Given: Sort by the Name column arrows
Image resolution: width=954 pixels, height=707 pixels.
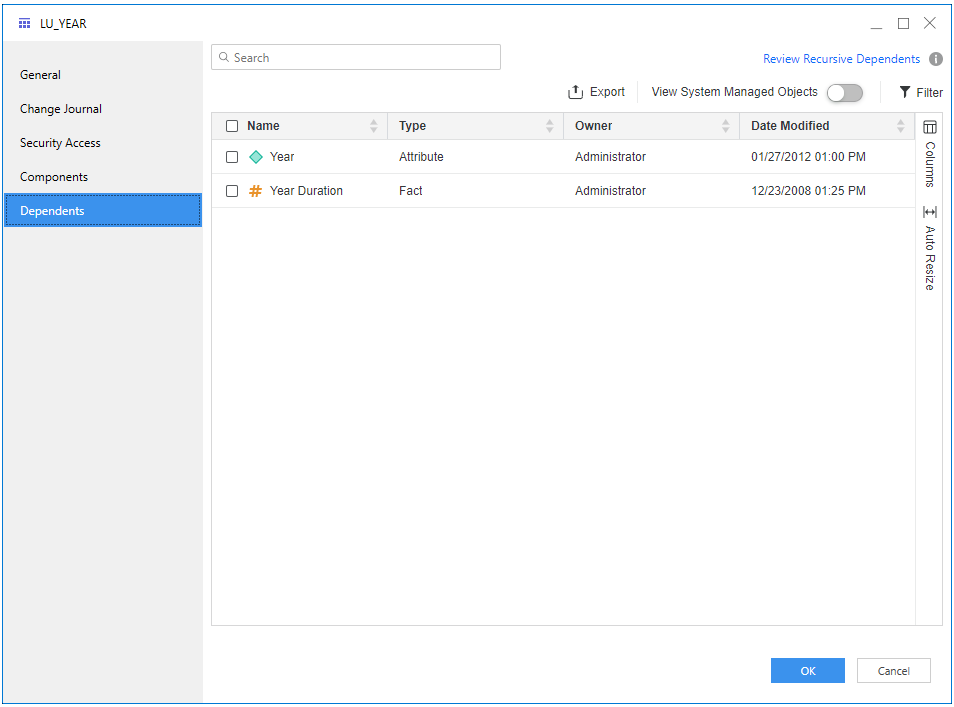Looking at the screenshot, I should [x=374, y=126].
